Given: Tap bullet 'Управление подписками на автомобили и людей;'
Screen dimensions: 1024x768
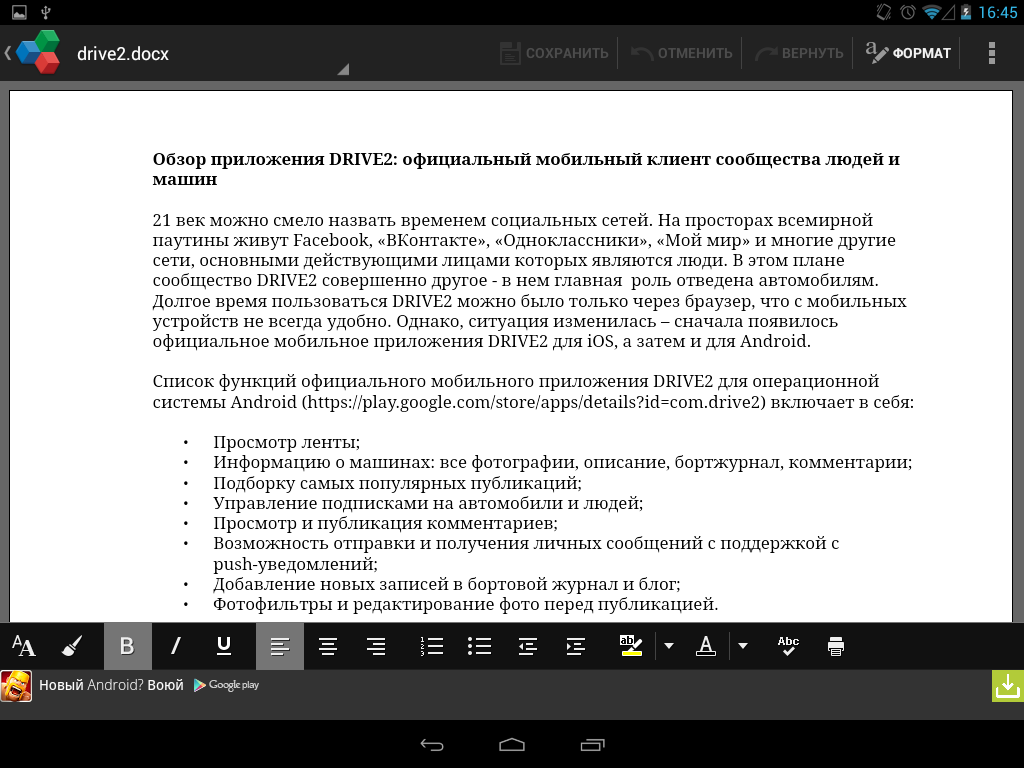Looking at the screenshot, I should (428, 504).
